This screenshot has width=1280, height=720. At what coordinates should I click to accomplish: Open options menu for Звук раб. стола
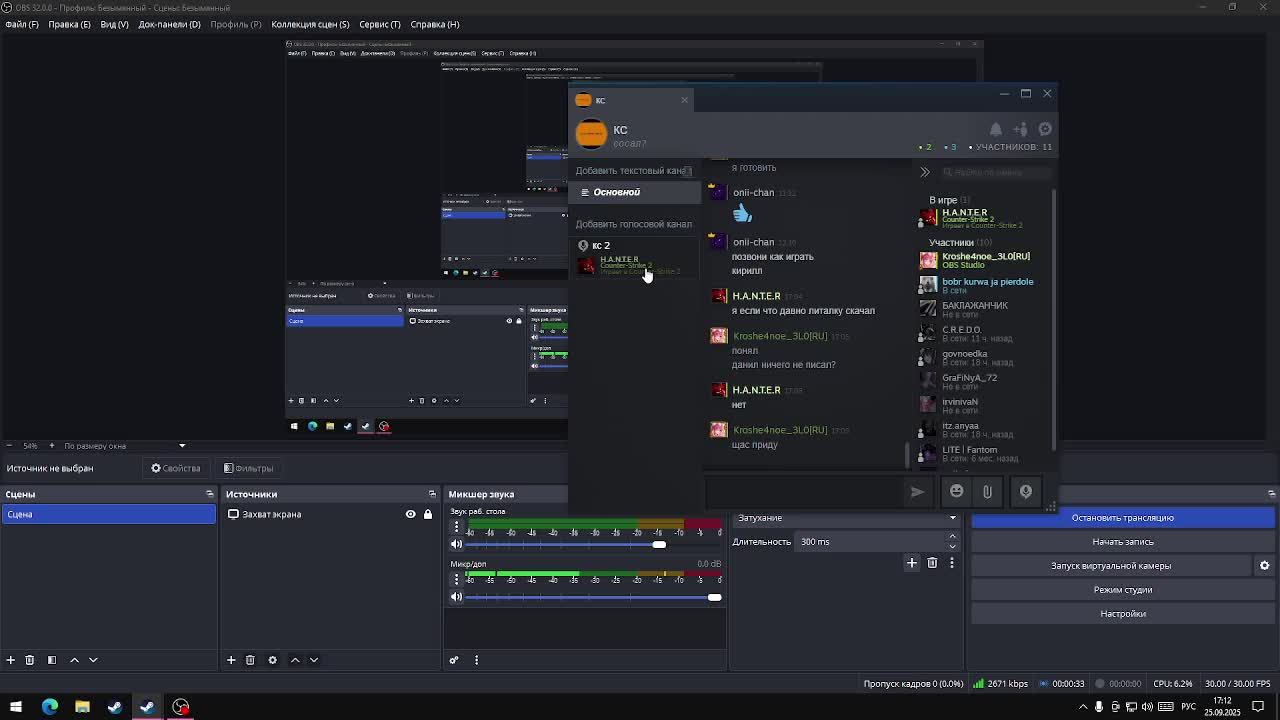pyautogui.click(x=457, y=528)
